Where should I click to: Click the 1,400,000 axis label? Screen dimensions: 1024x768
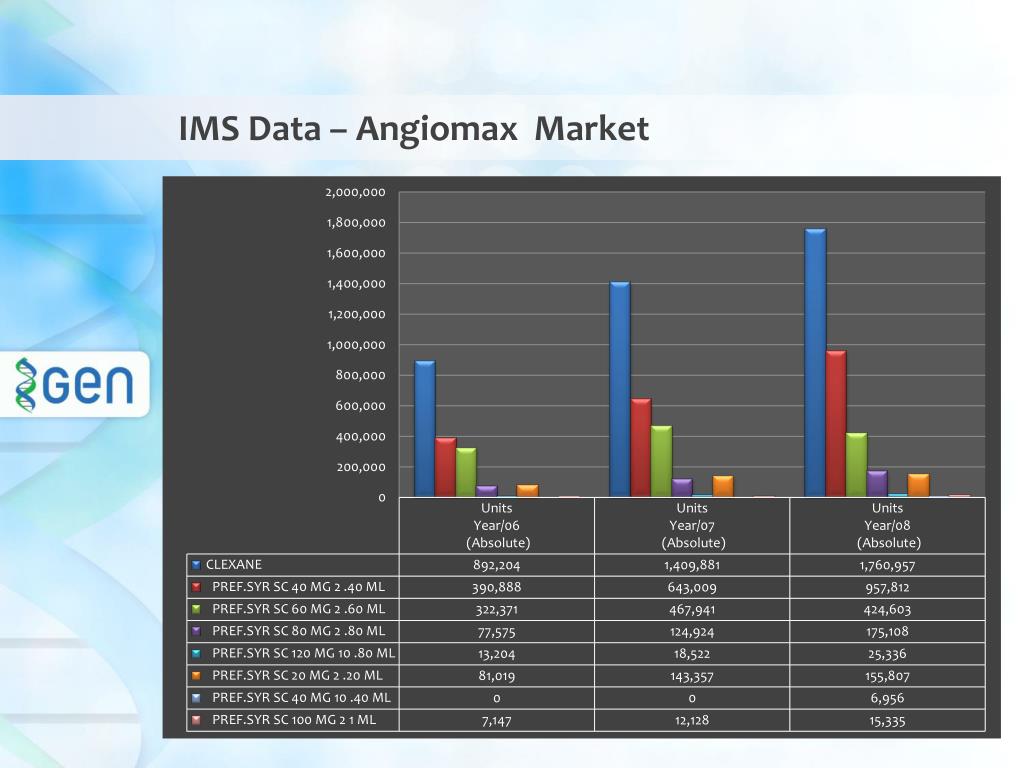(x=356, y=284)
